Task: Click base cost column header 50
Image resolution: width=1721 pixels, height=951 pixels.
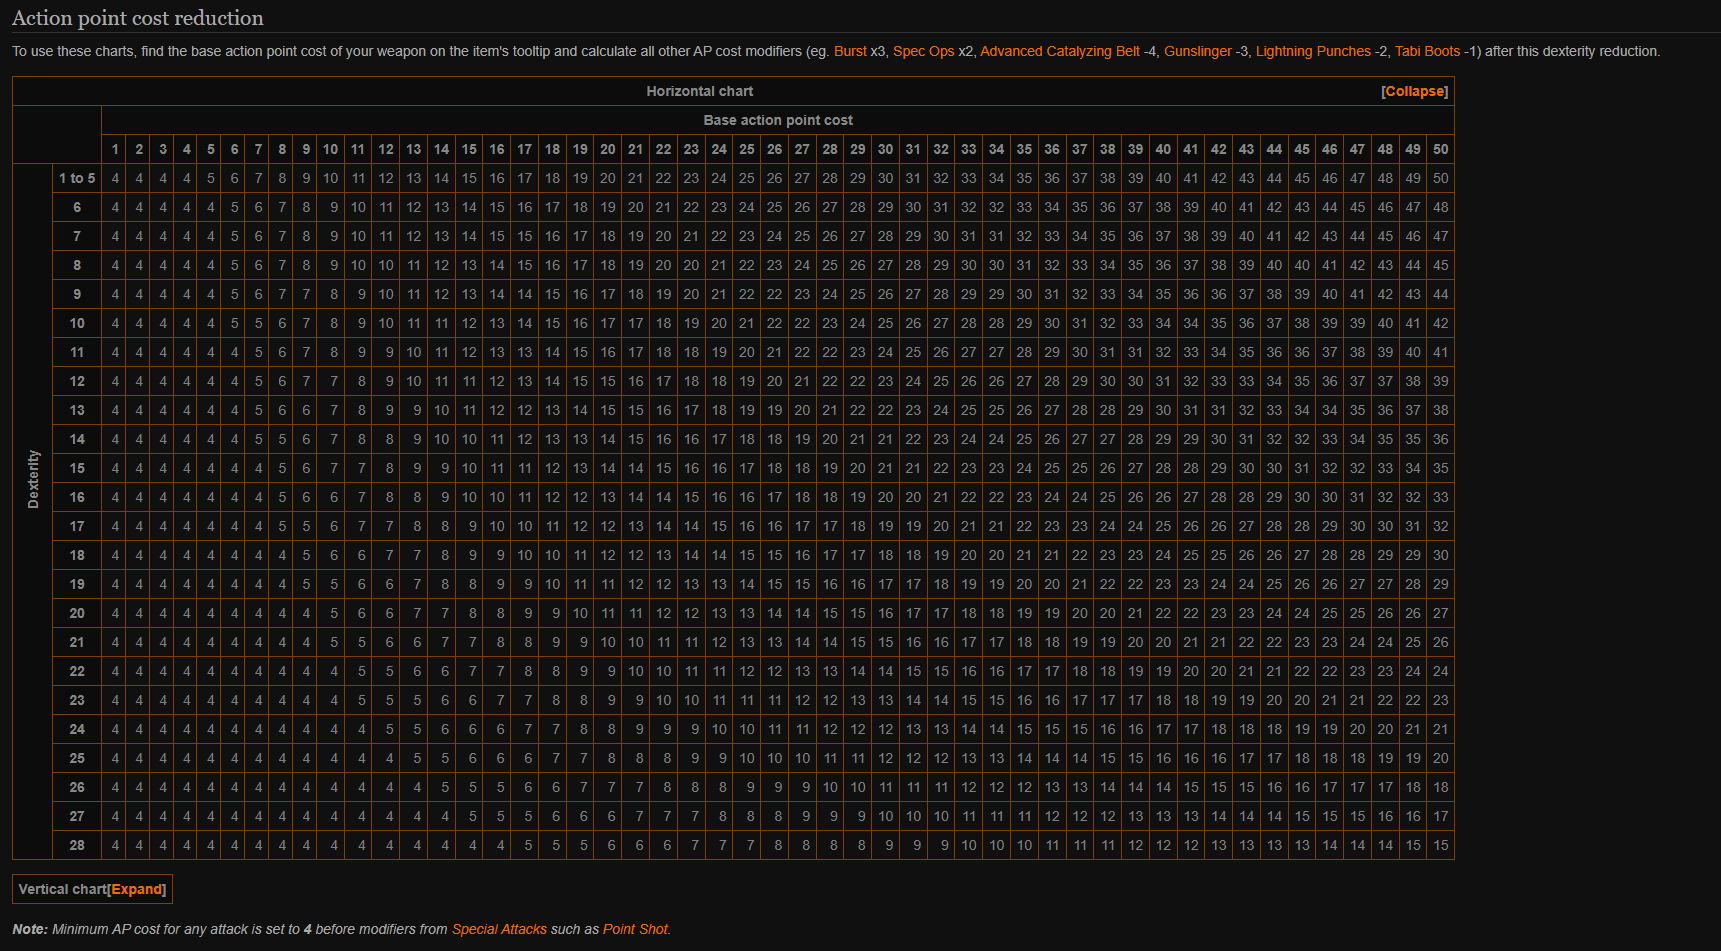Action: [x=1440, y=149]
